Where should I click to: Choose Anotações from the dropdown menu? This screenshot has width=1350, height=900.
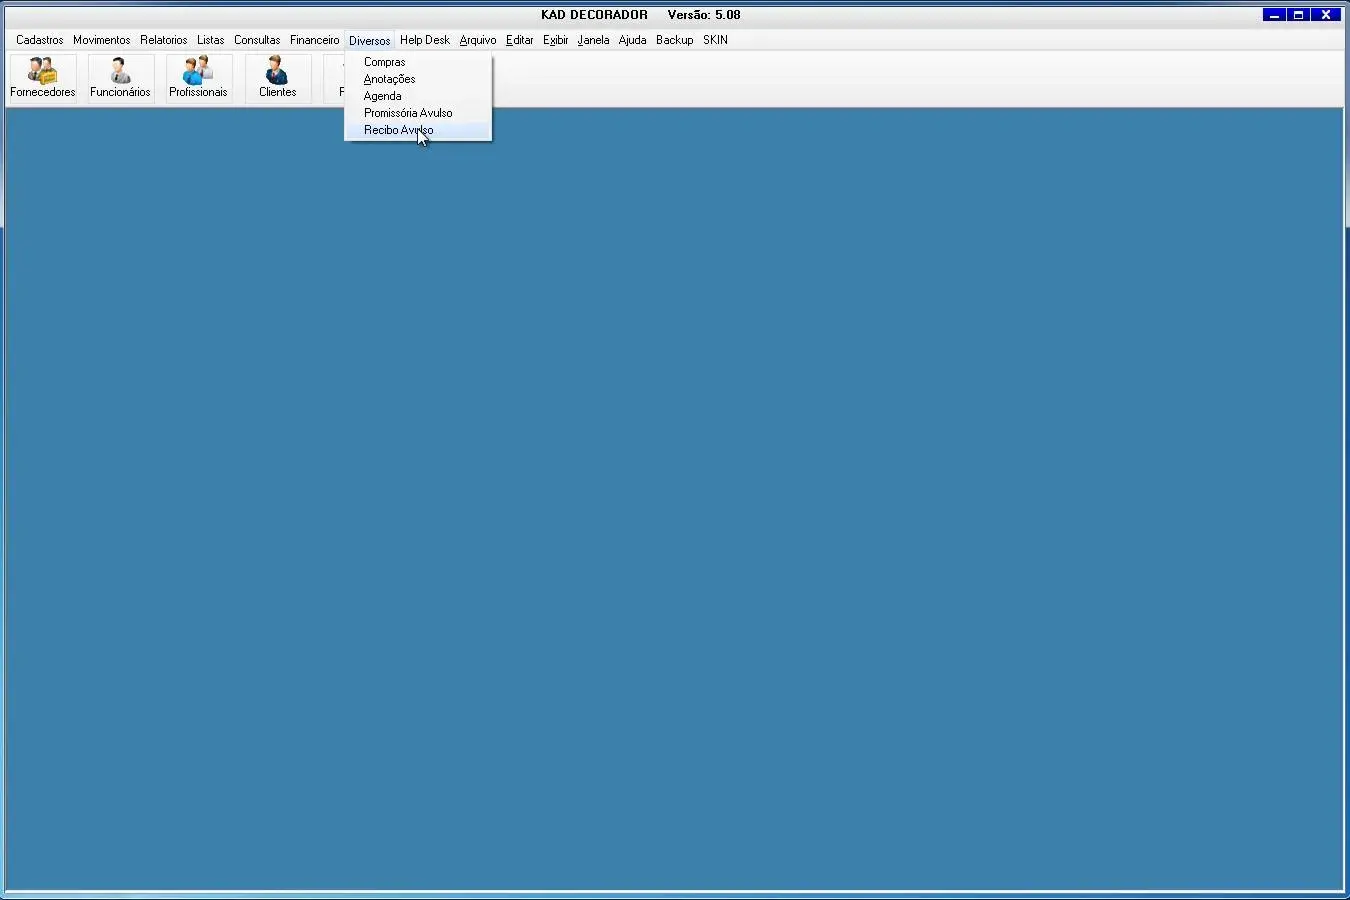click(390, 79)
